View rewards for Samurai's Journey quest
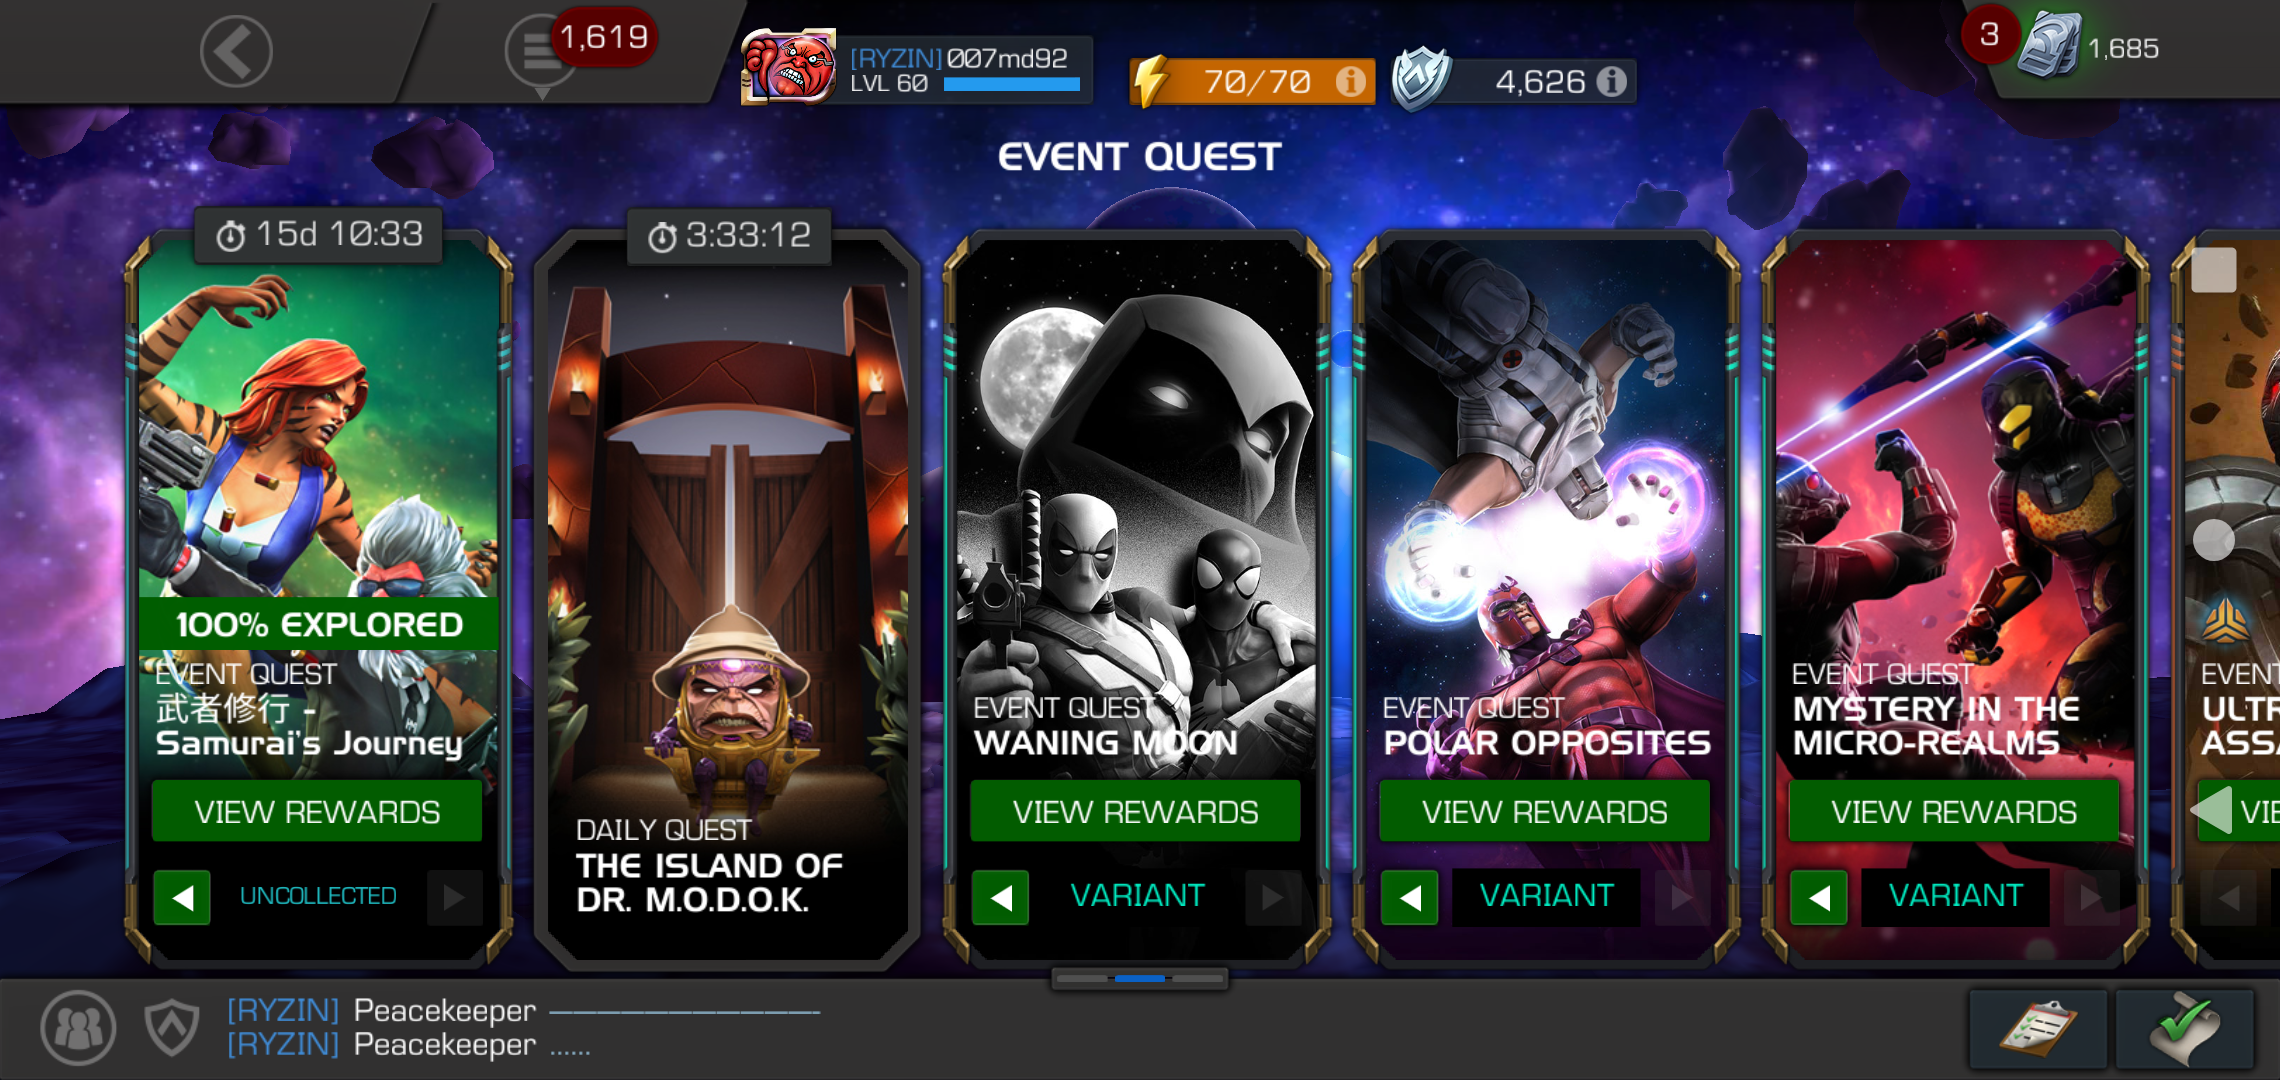The height and width of the screenshot is (1080, 2280). tap(317, 811)
